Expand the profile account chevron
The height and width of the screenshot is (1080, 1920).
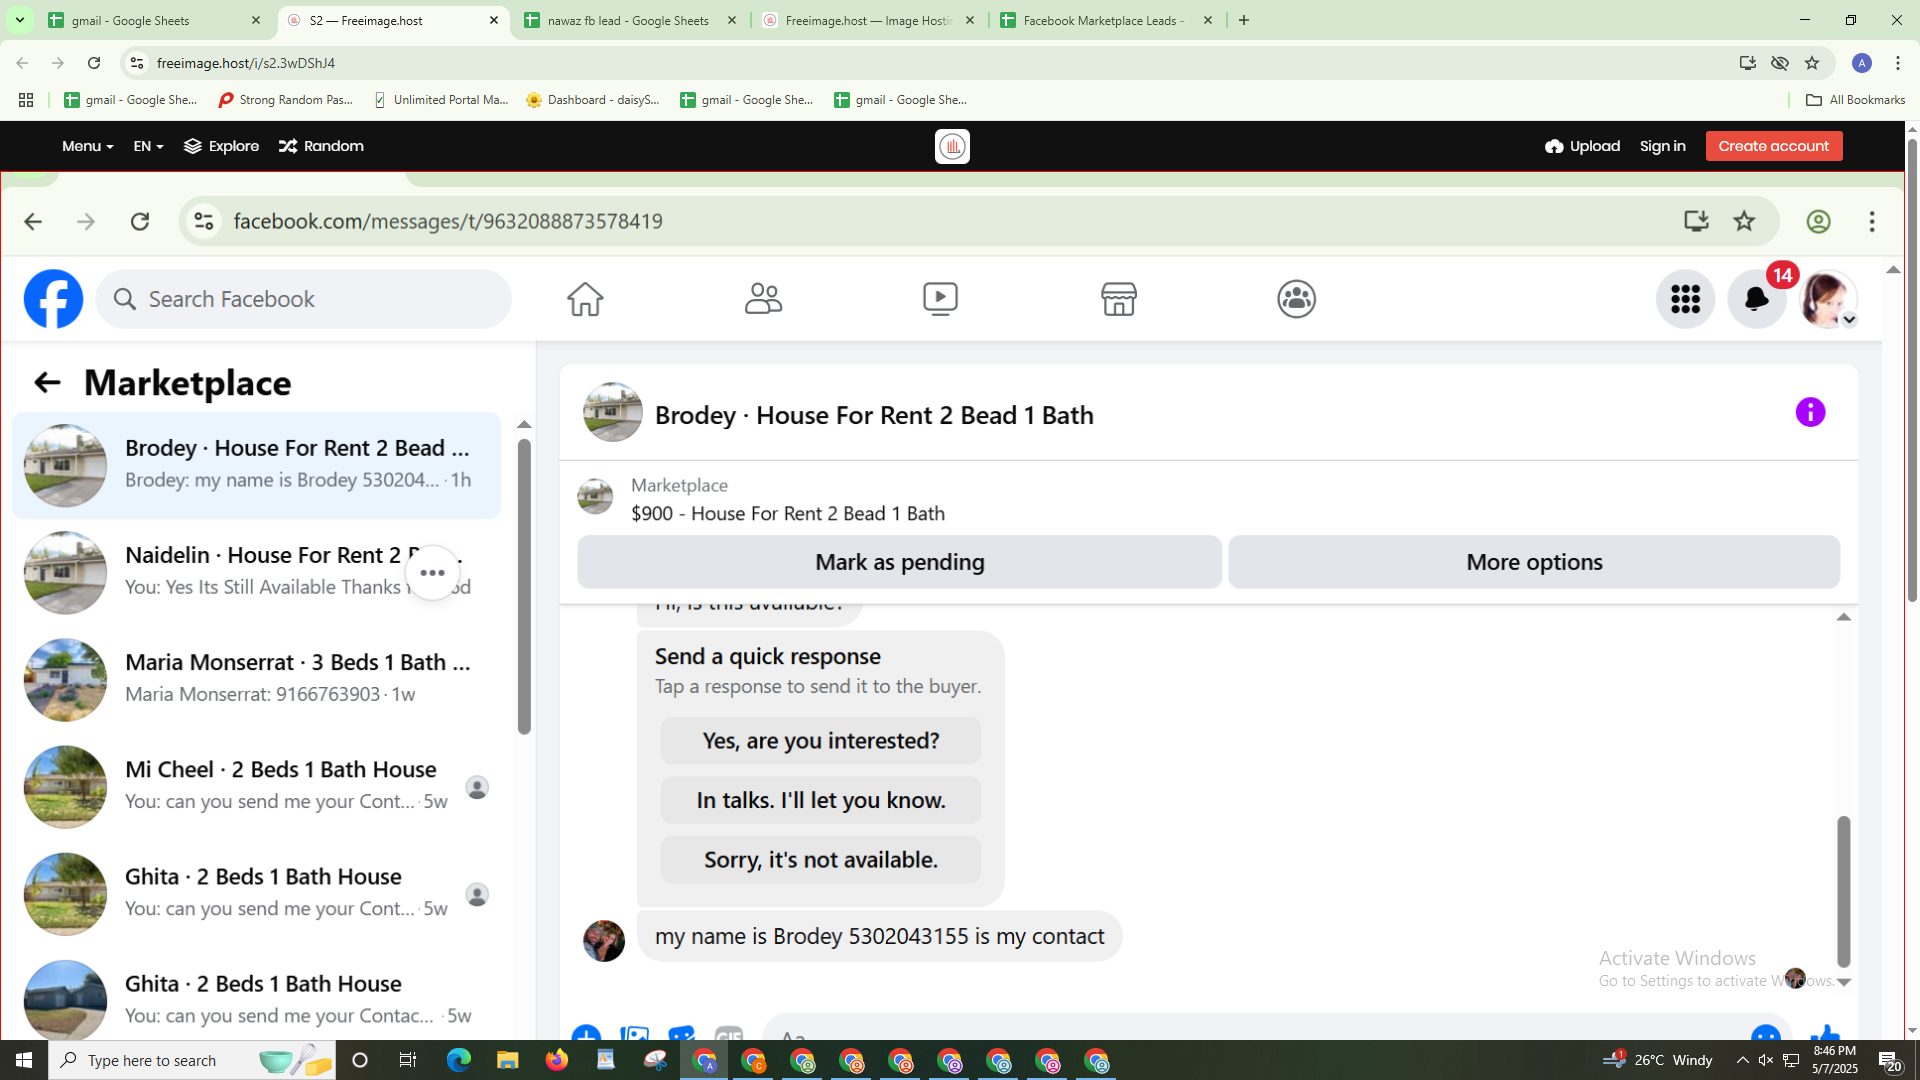point(1849,320)
